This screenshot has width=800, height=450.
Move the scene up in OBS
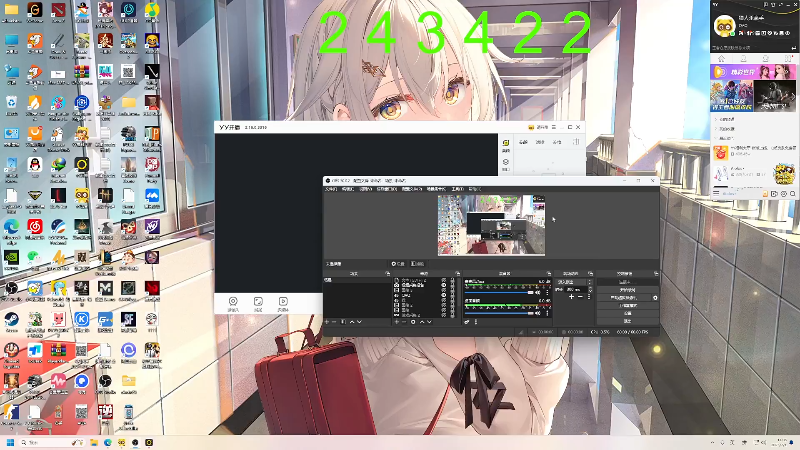[x=352, y=322]
